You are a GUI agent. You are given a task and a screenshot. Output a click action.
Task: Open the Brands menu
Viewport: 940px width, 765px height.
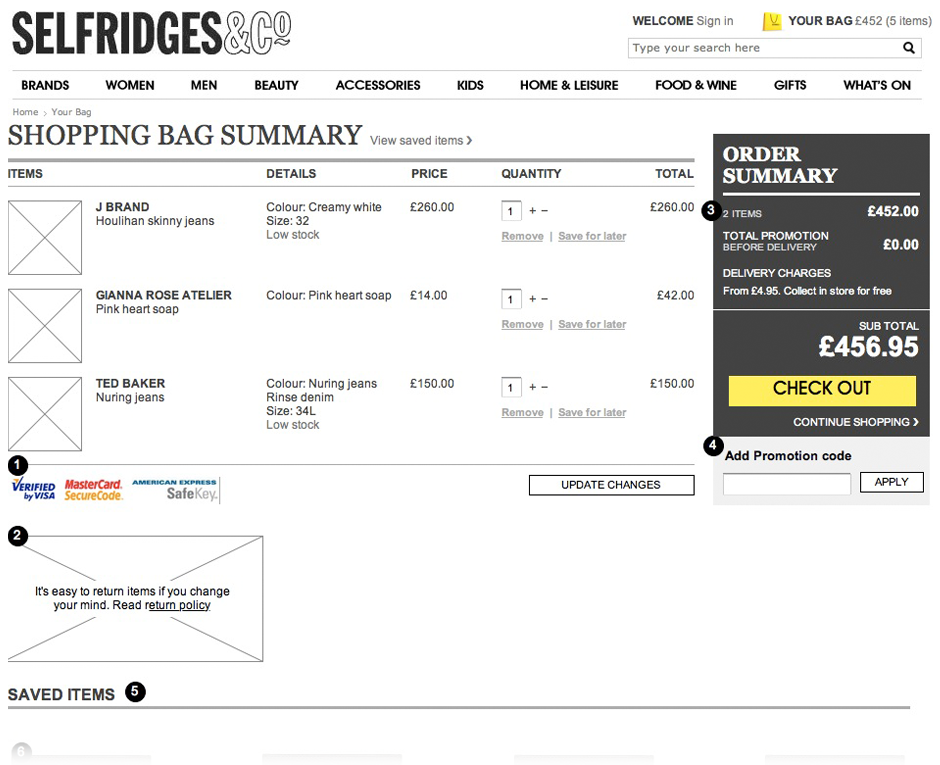tap(45, 85)
